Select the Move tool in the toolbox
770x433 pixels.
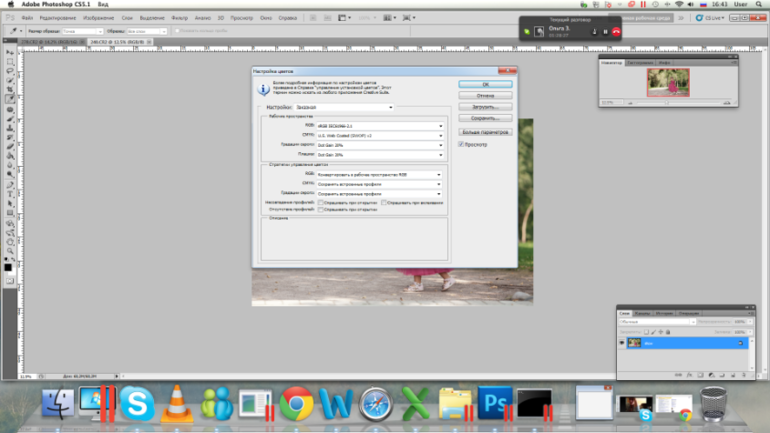pos(10,50)
